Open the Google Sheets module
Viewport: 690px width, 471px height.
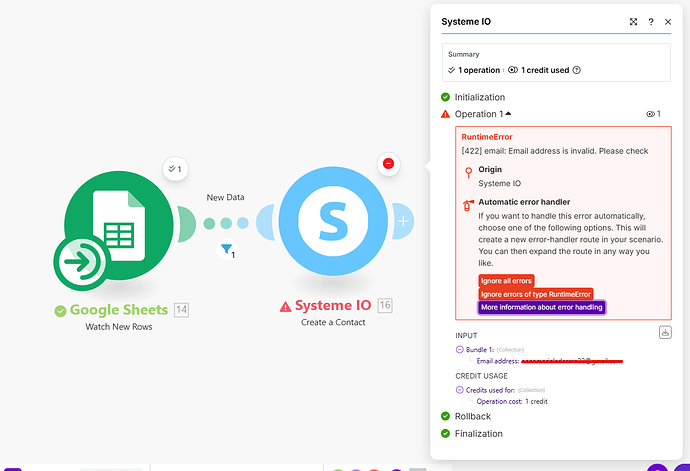coord(119,225)
